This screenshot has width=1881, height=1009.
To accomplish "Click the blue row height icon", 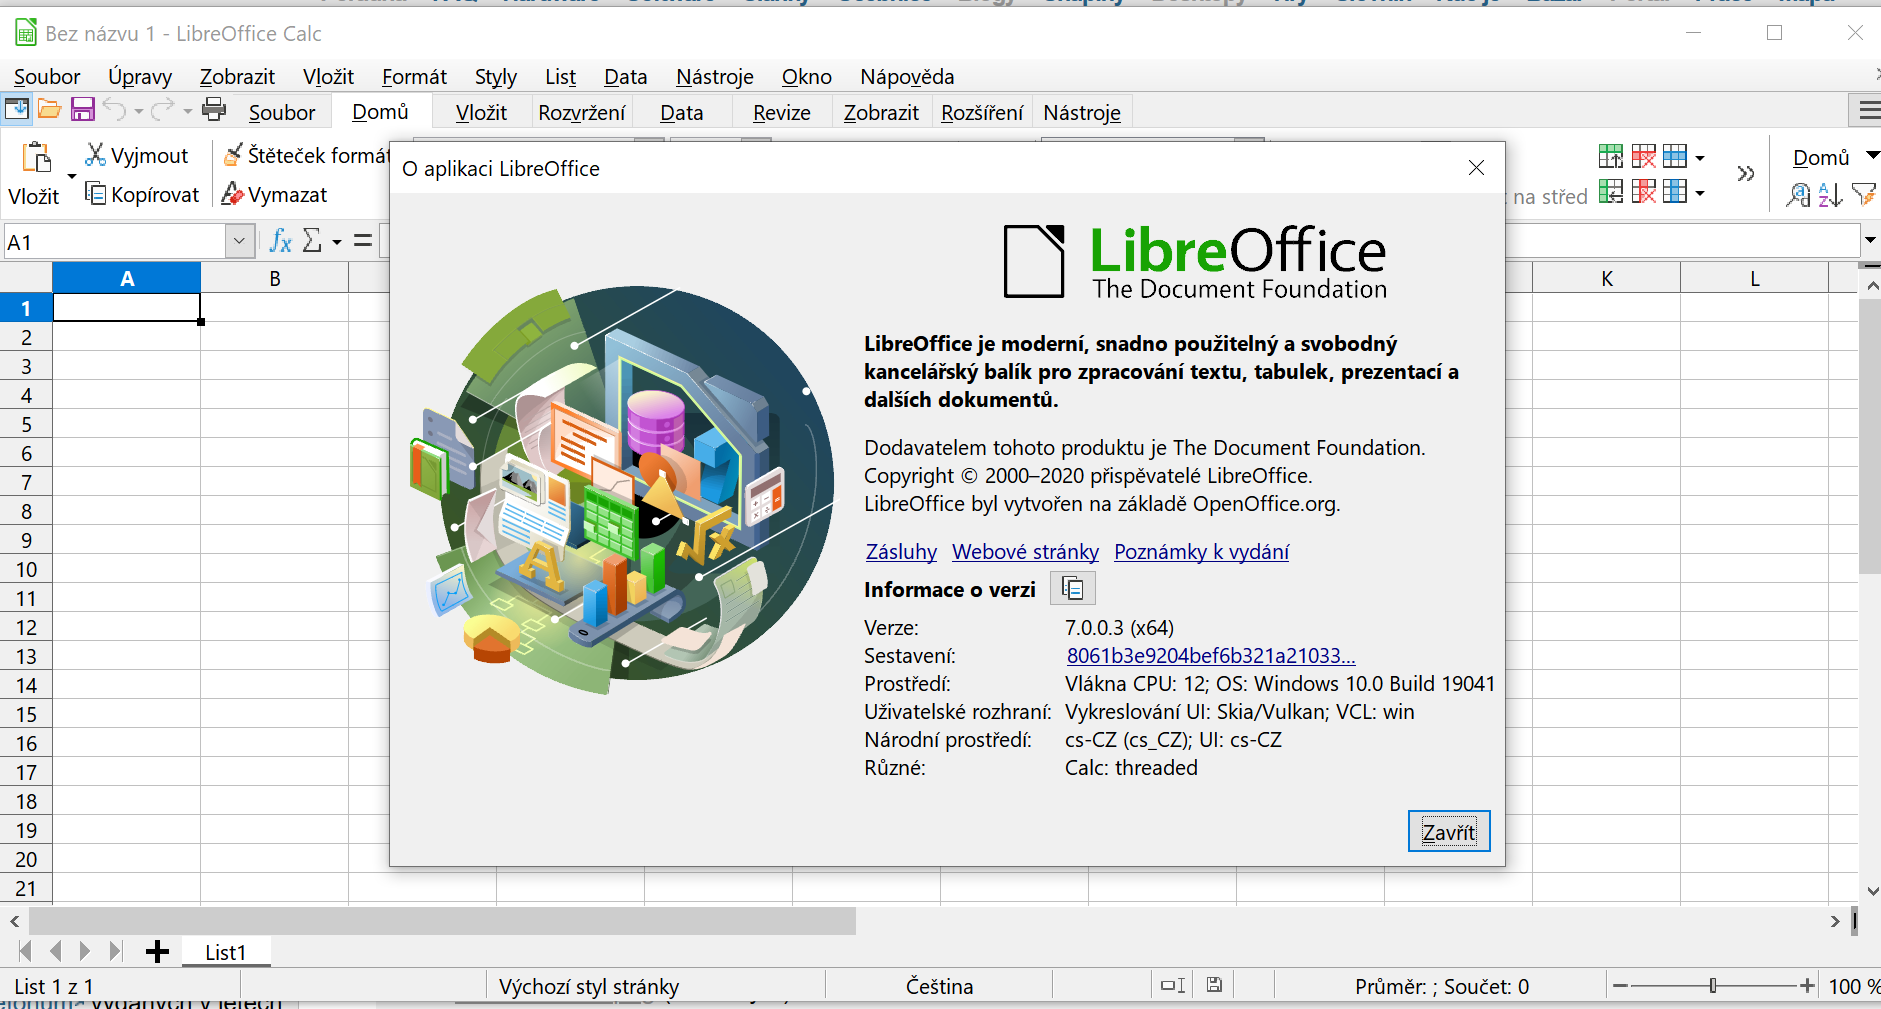I will click(x=1675, y=156).
